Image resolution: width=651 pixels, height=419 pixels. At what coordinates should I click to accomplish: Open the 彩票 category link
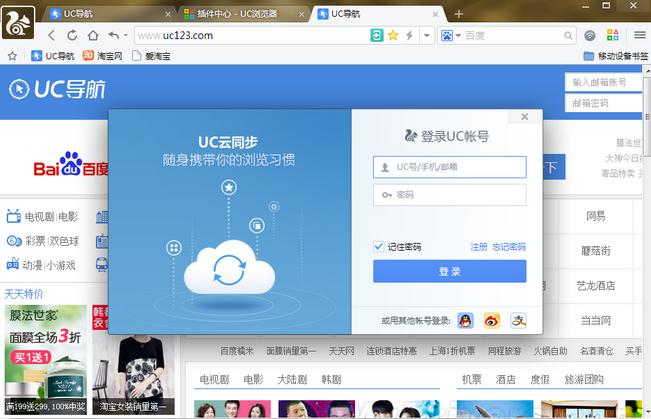point(35,241)
